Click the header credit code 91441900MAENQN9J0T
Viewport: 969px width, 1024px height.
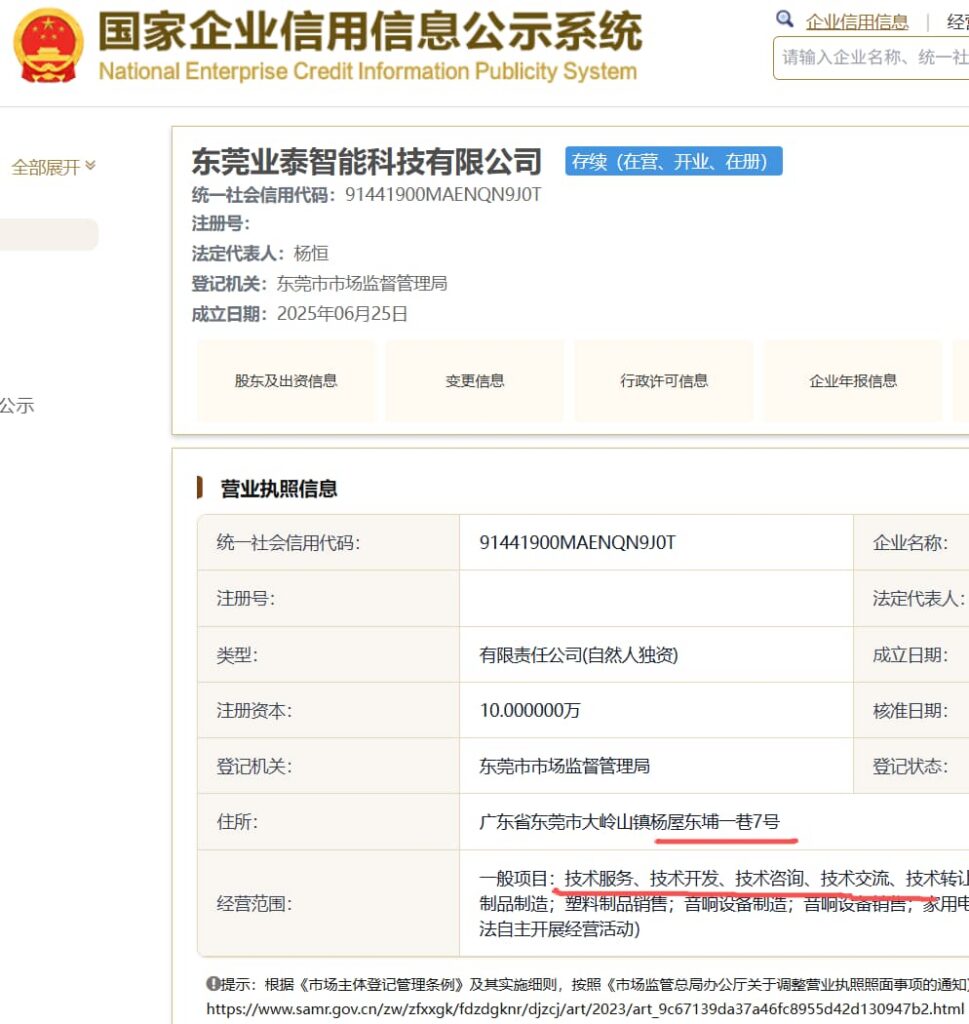443,195
